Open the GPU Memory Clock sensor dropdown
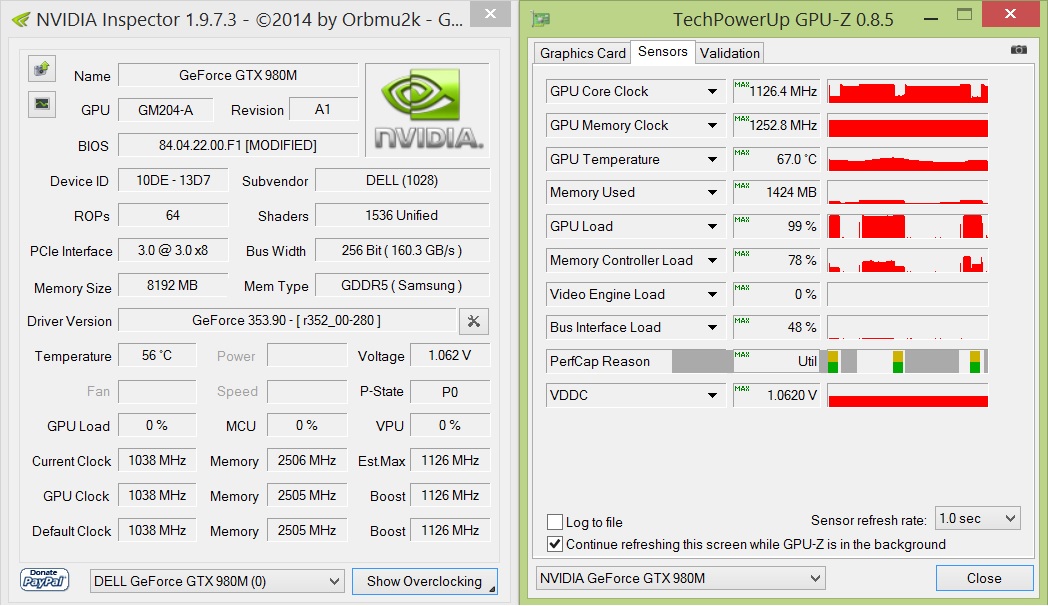Screen dimensions: 1048x606 pos(712,126)
